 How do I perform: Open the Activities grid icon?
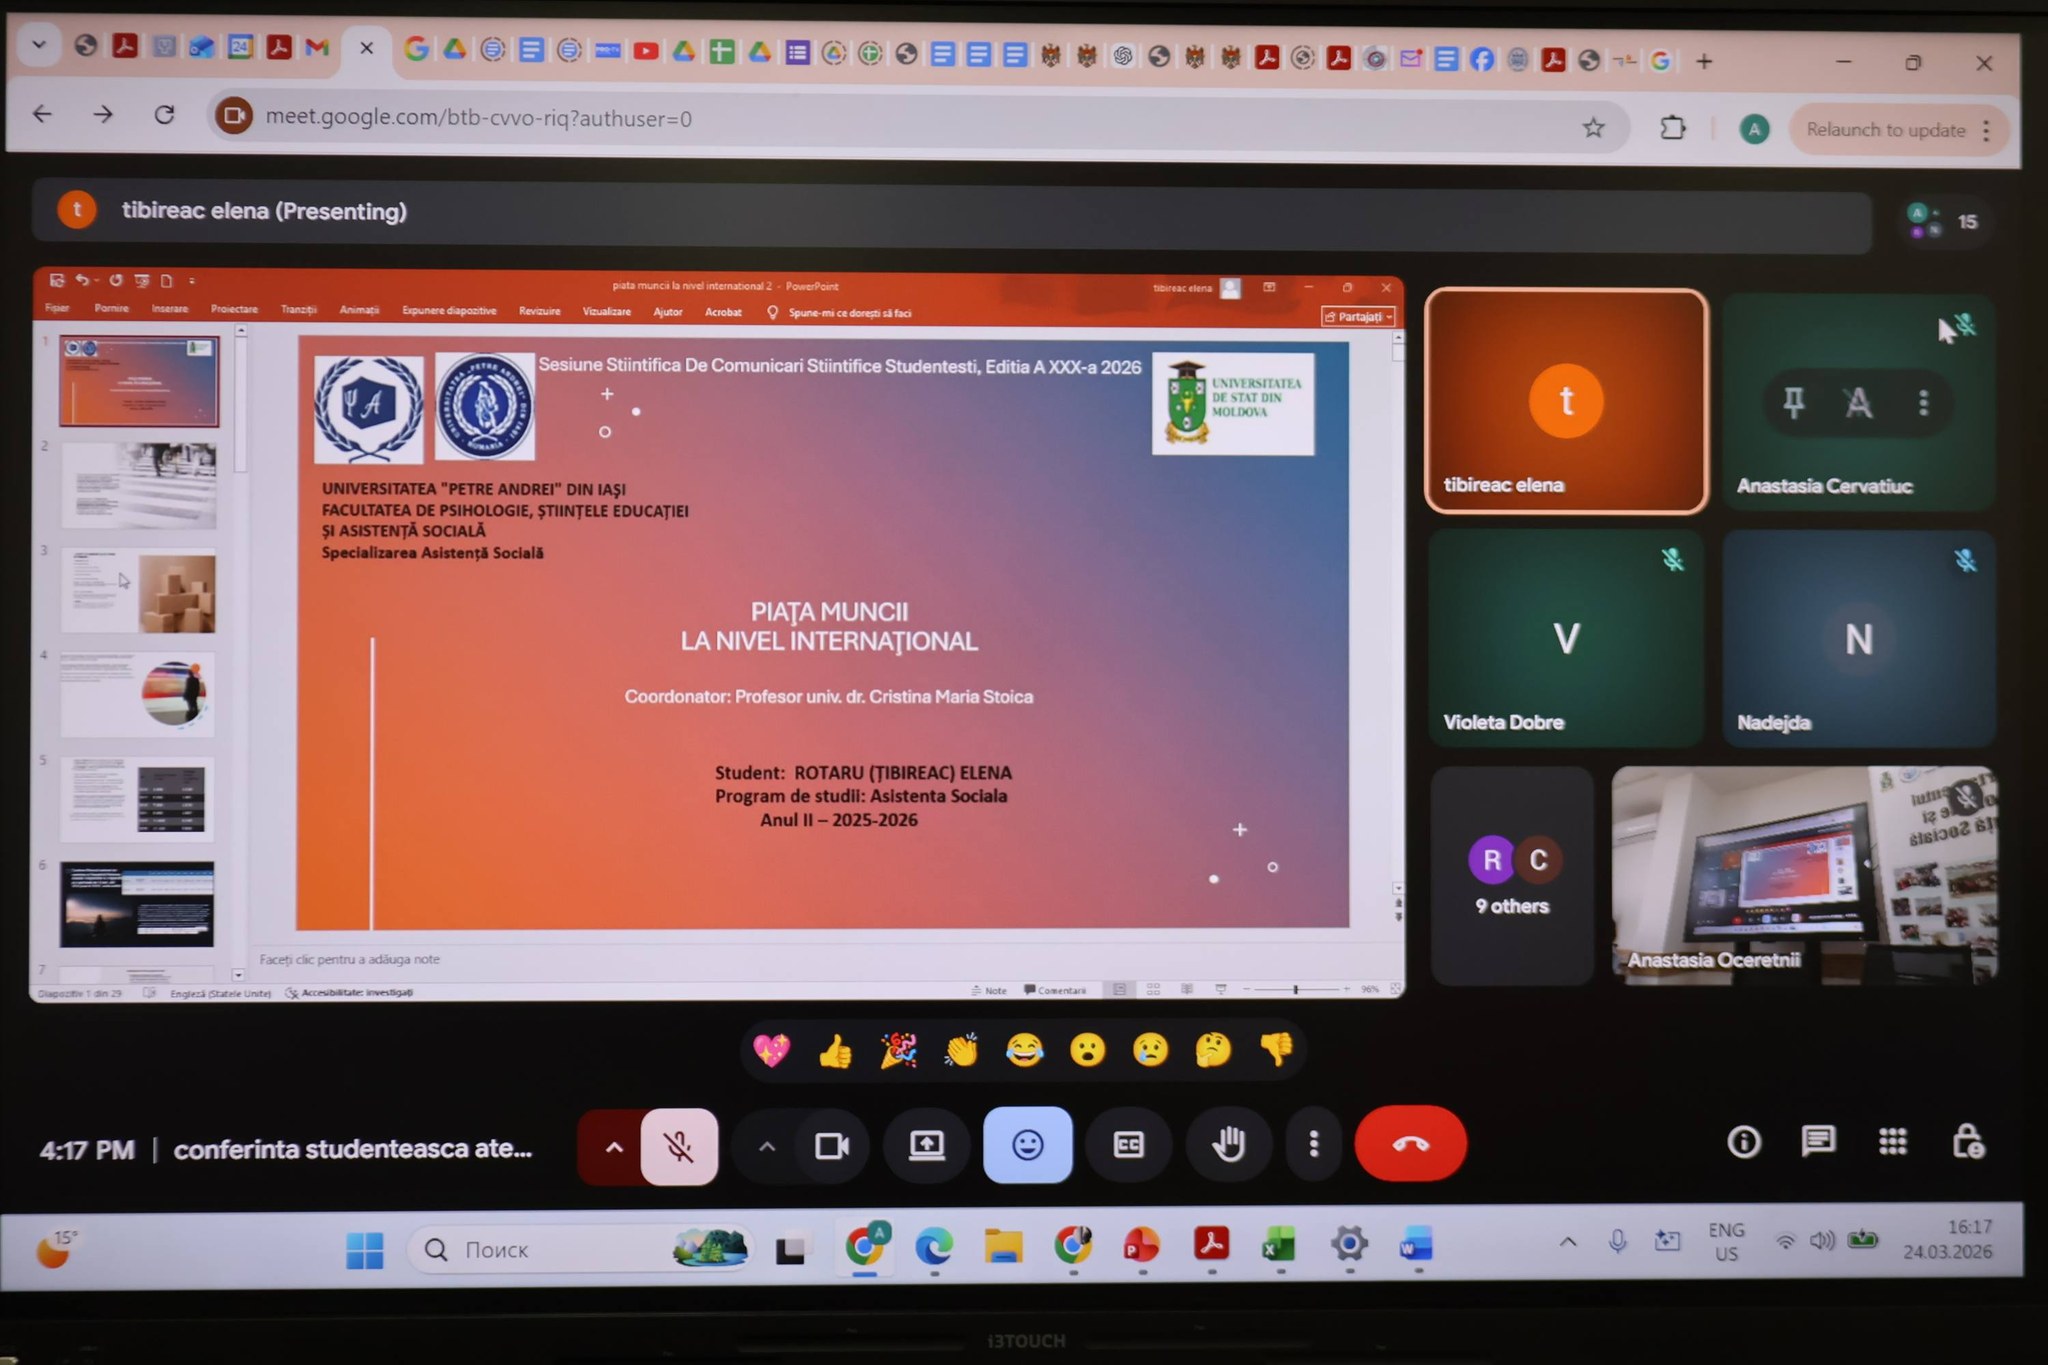pyautogui.click(x=1892, y=1141)
